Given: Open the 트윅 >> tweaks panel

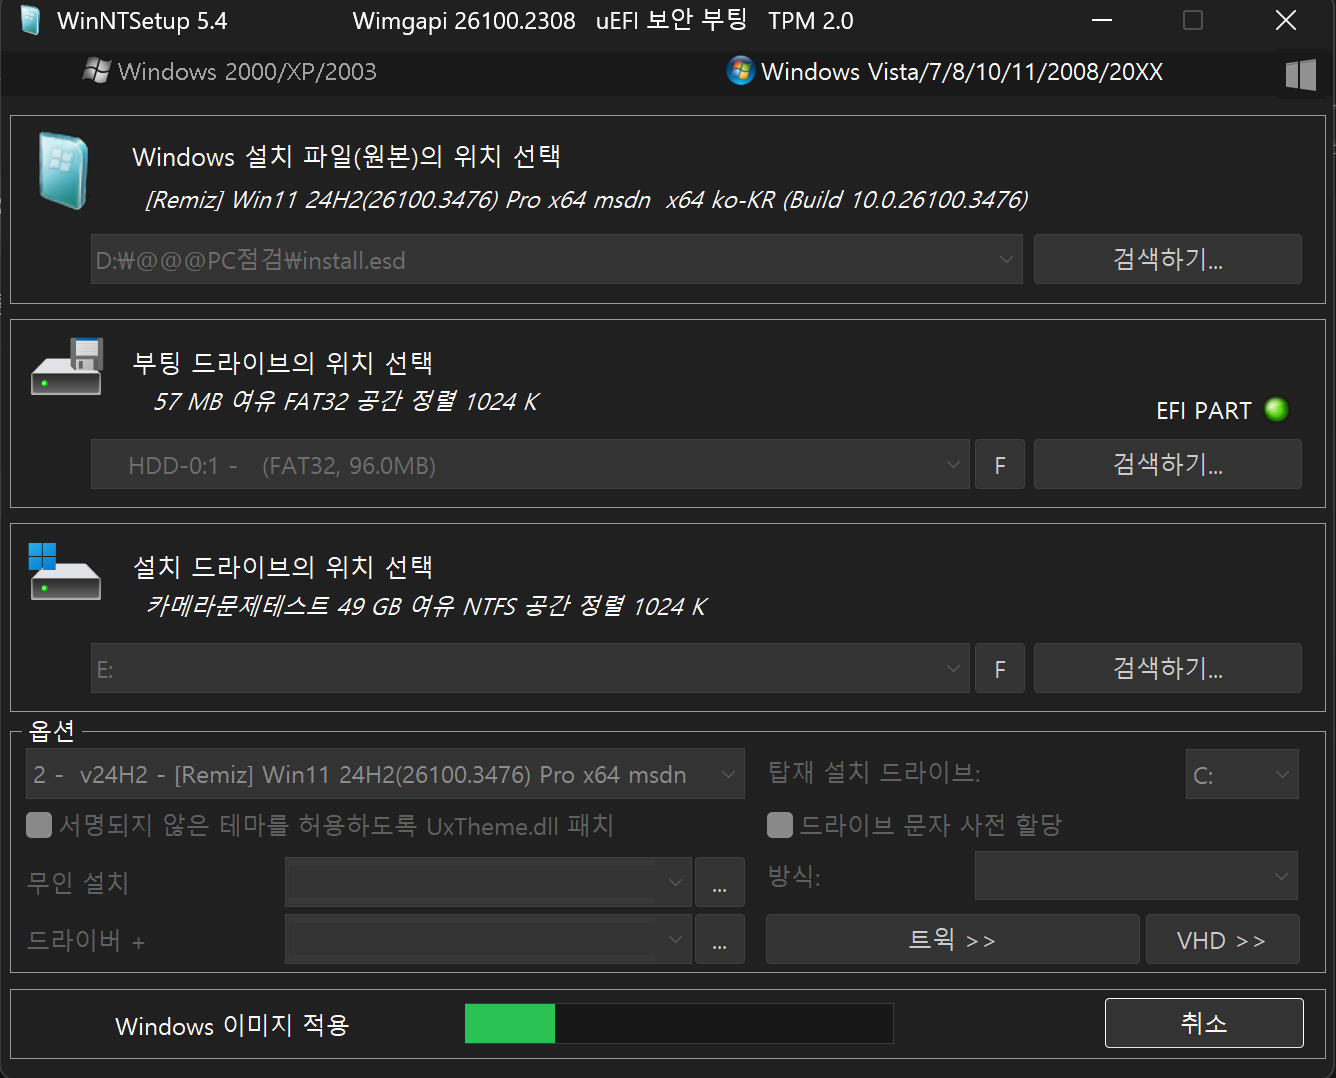Looking at the screenshot, I should [x=952, y=939].
